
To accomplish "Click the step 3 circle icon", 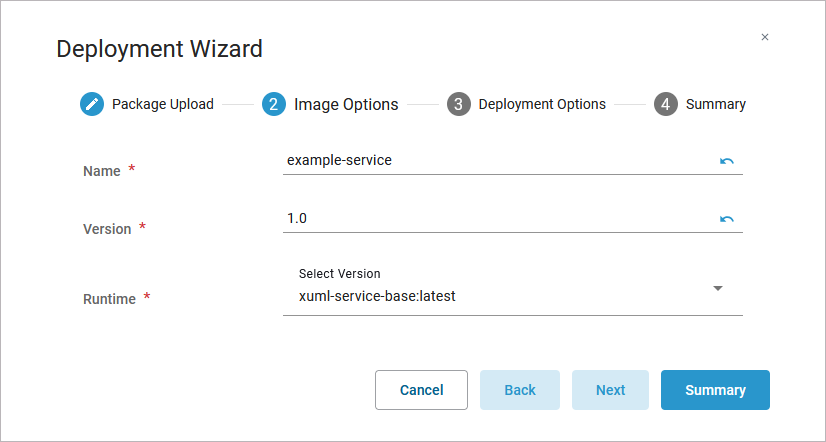I will [459, 104].
